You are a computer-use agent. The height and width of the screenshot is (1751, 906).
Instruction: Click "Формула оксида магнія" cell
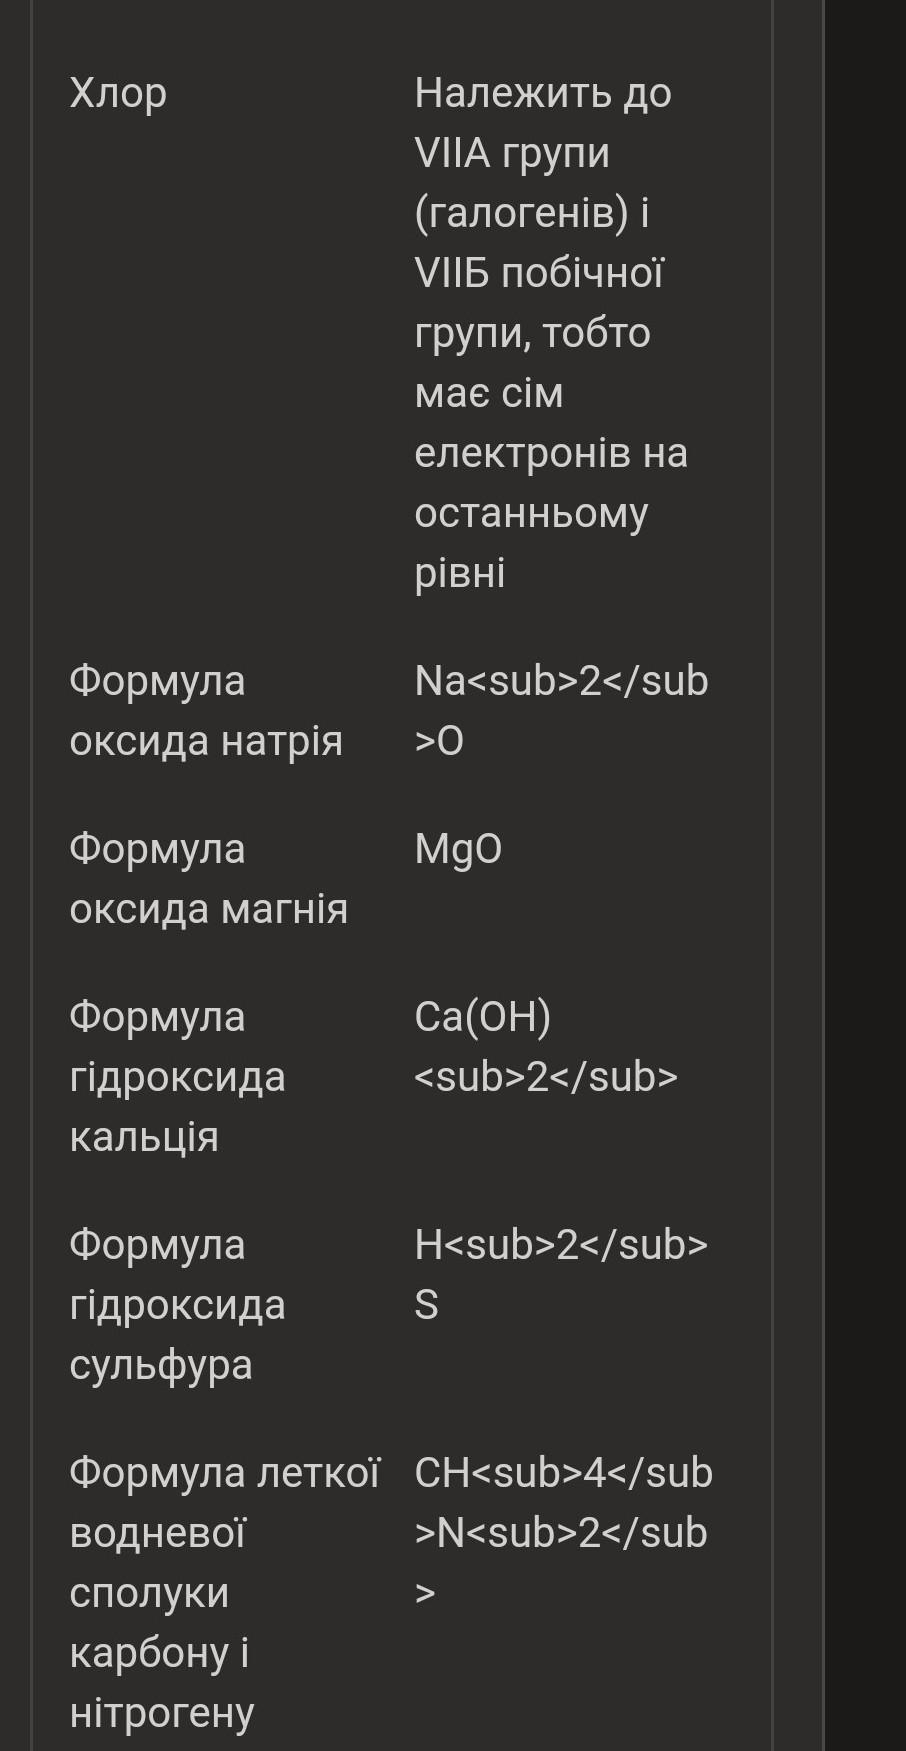tap(208, 879)
